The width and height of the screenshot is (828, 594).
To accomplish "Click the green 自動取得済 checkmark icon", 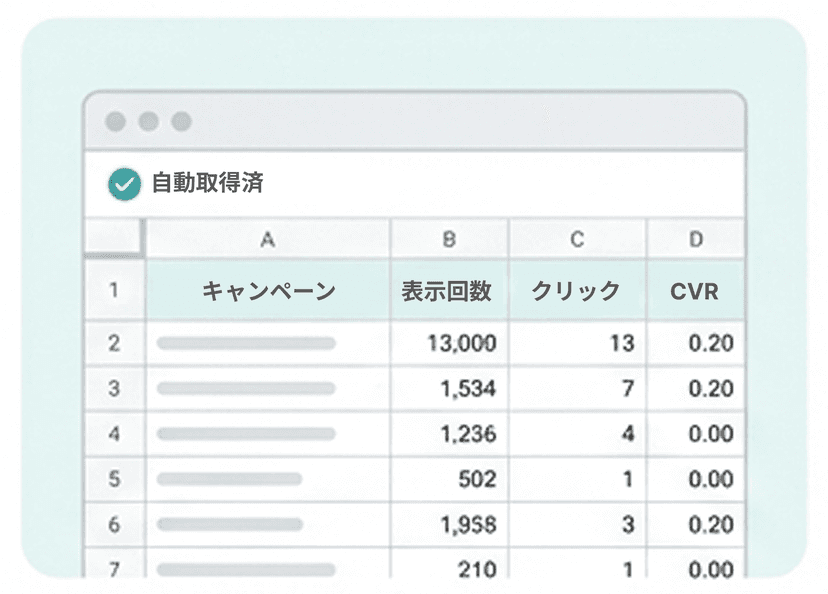I will tap(124, 184).
